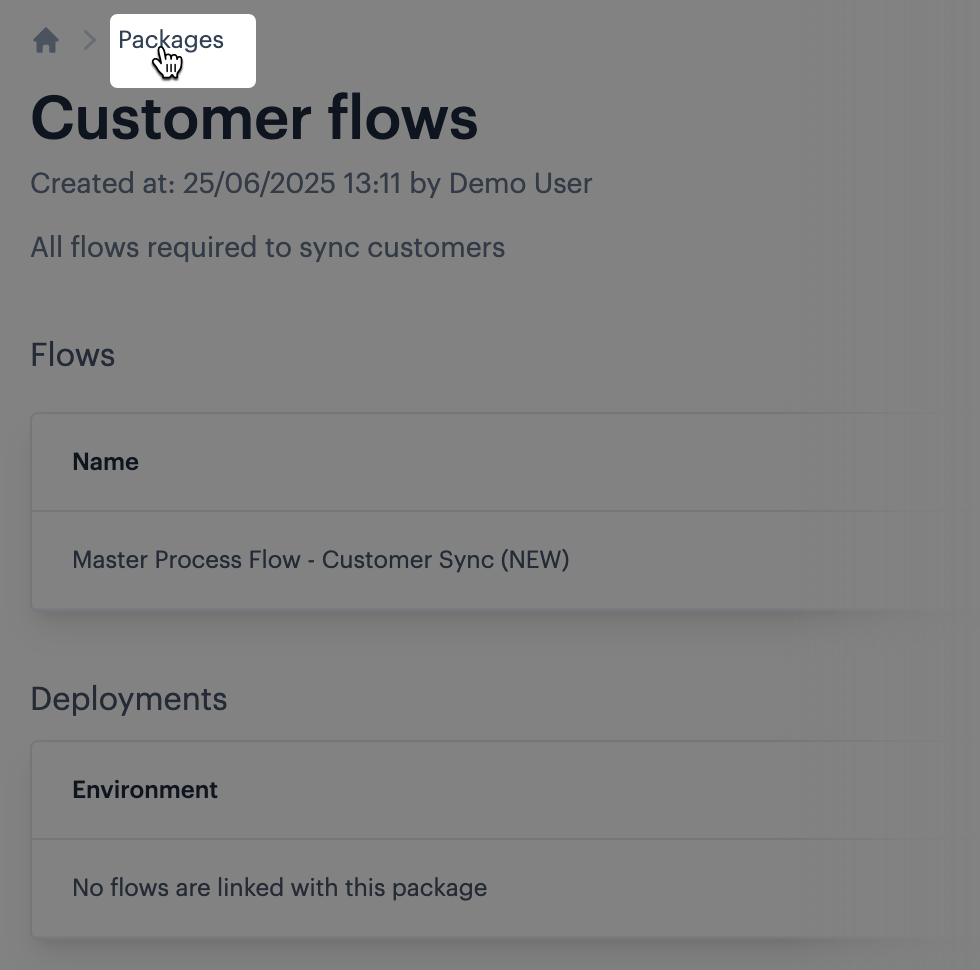Image resolution: width=980 pixels, height=970 pixels.
Task: Open the Packages breadcrumb link
Action: tap(171, 40)
